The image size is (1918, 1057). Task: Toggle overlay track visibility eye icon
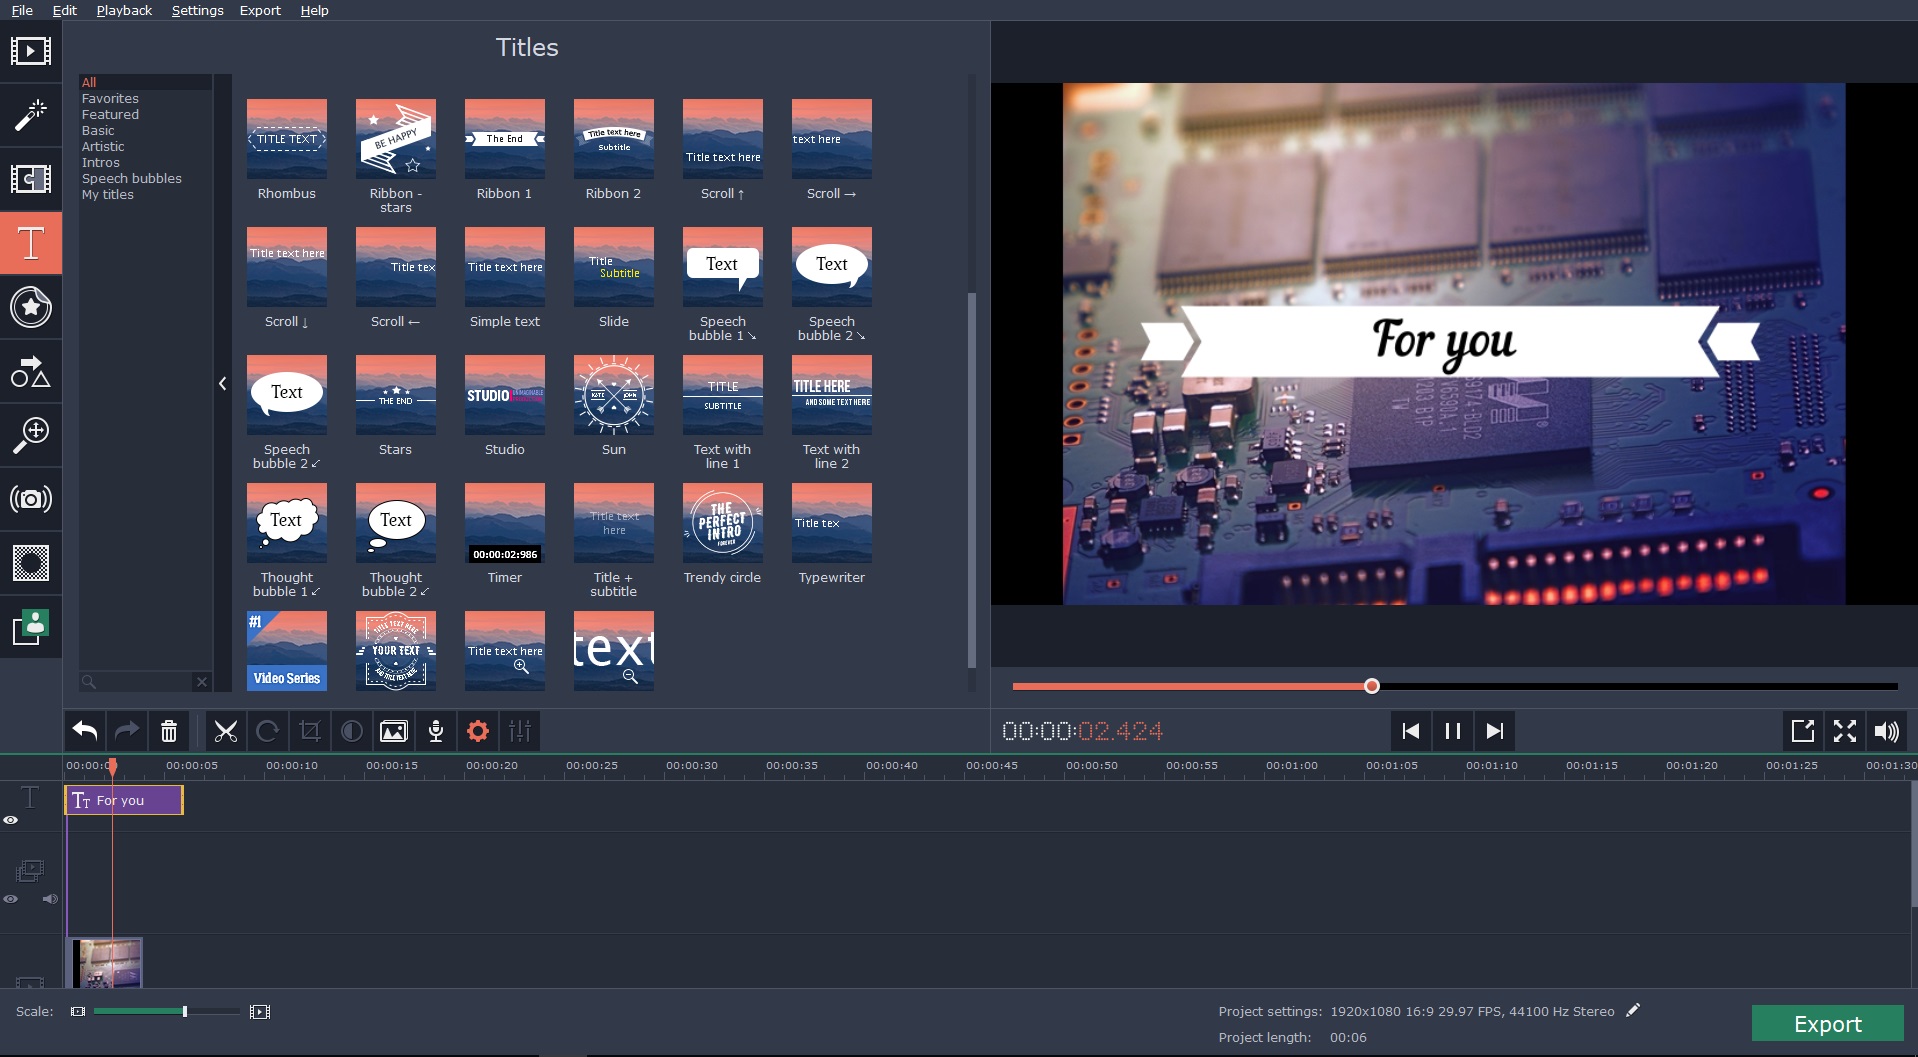[11, 899]
